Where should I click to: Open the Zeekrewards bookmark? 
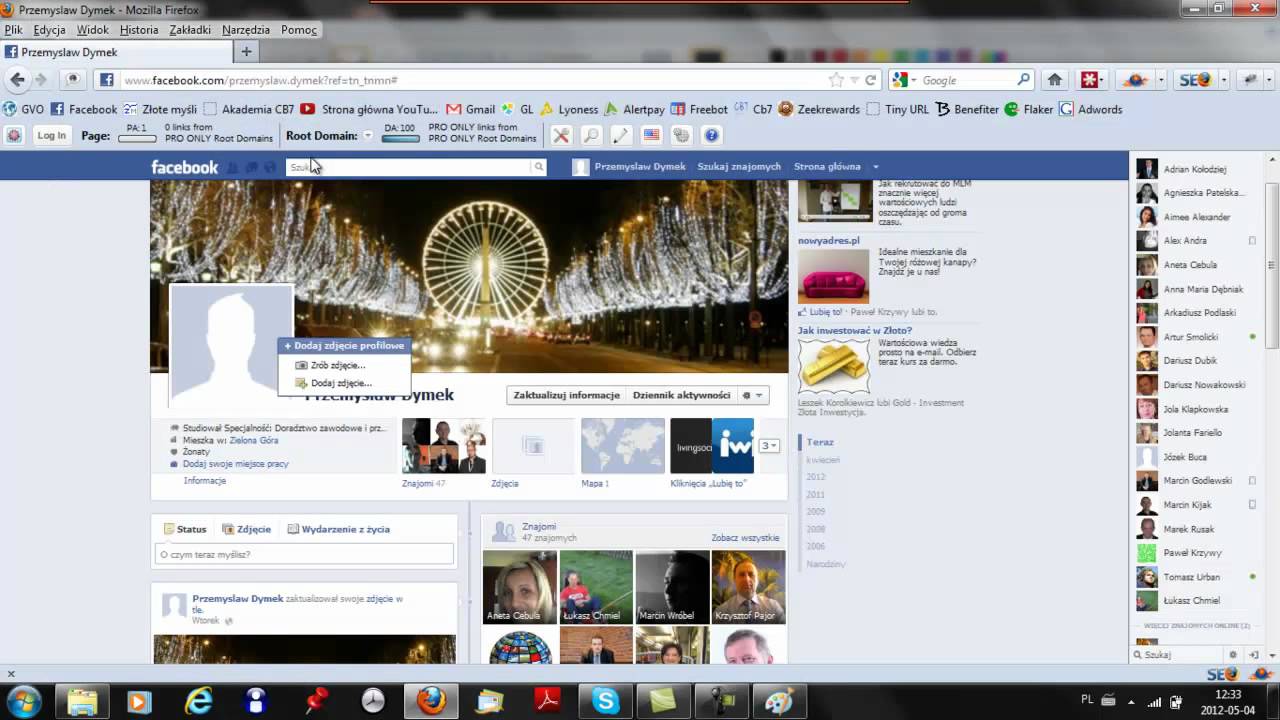[819, 109]
